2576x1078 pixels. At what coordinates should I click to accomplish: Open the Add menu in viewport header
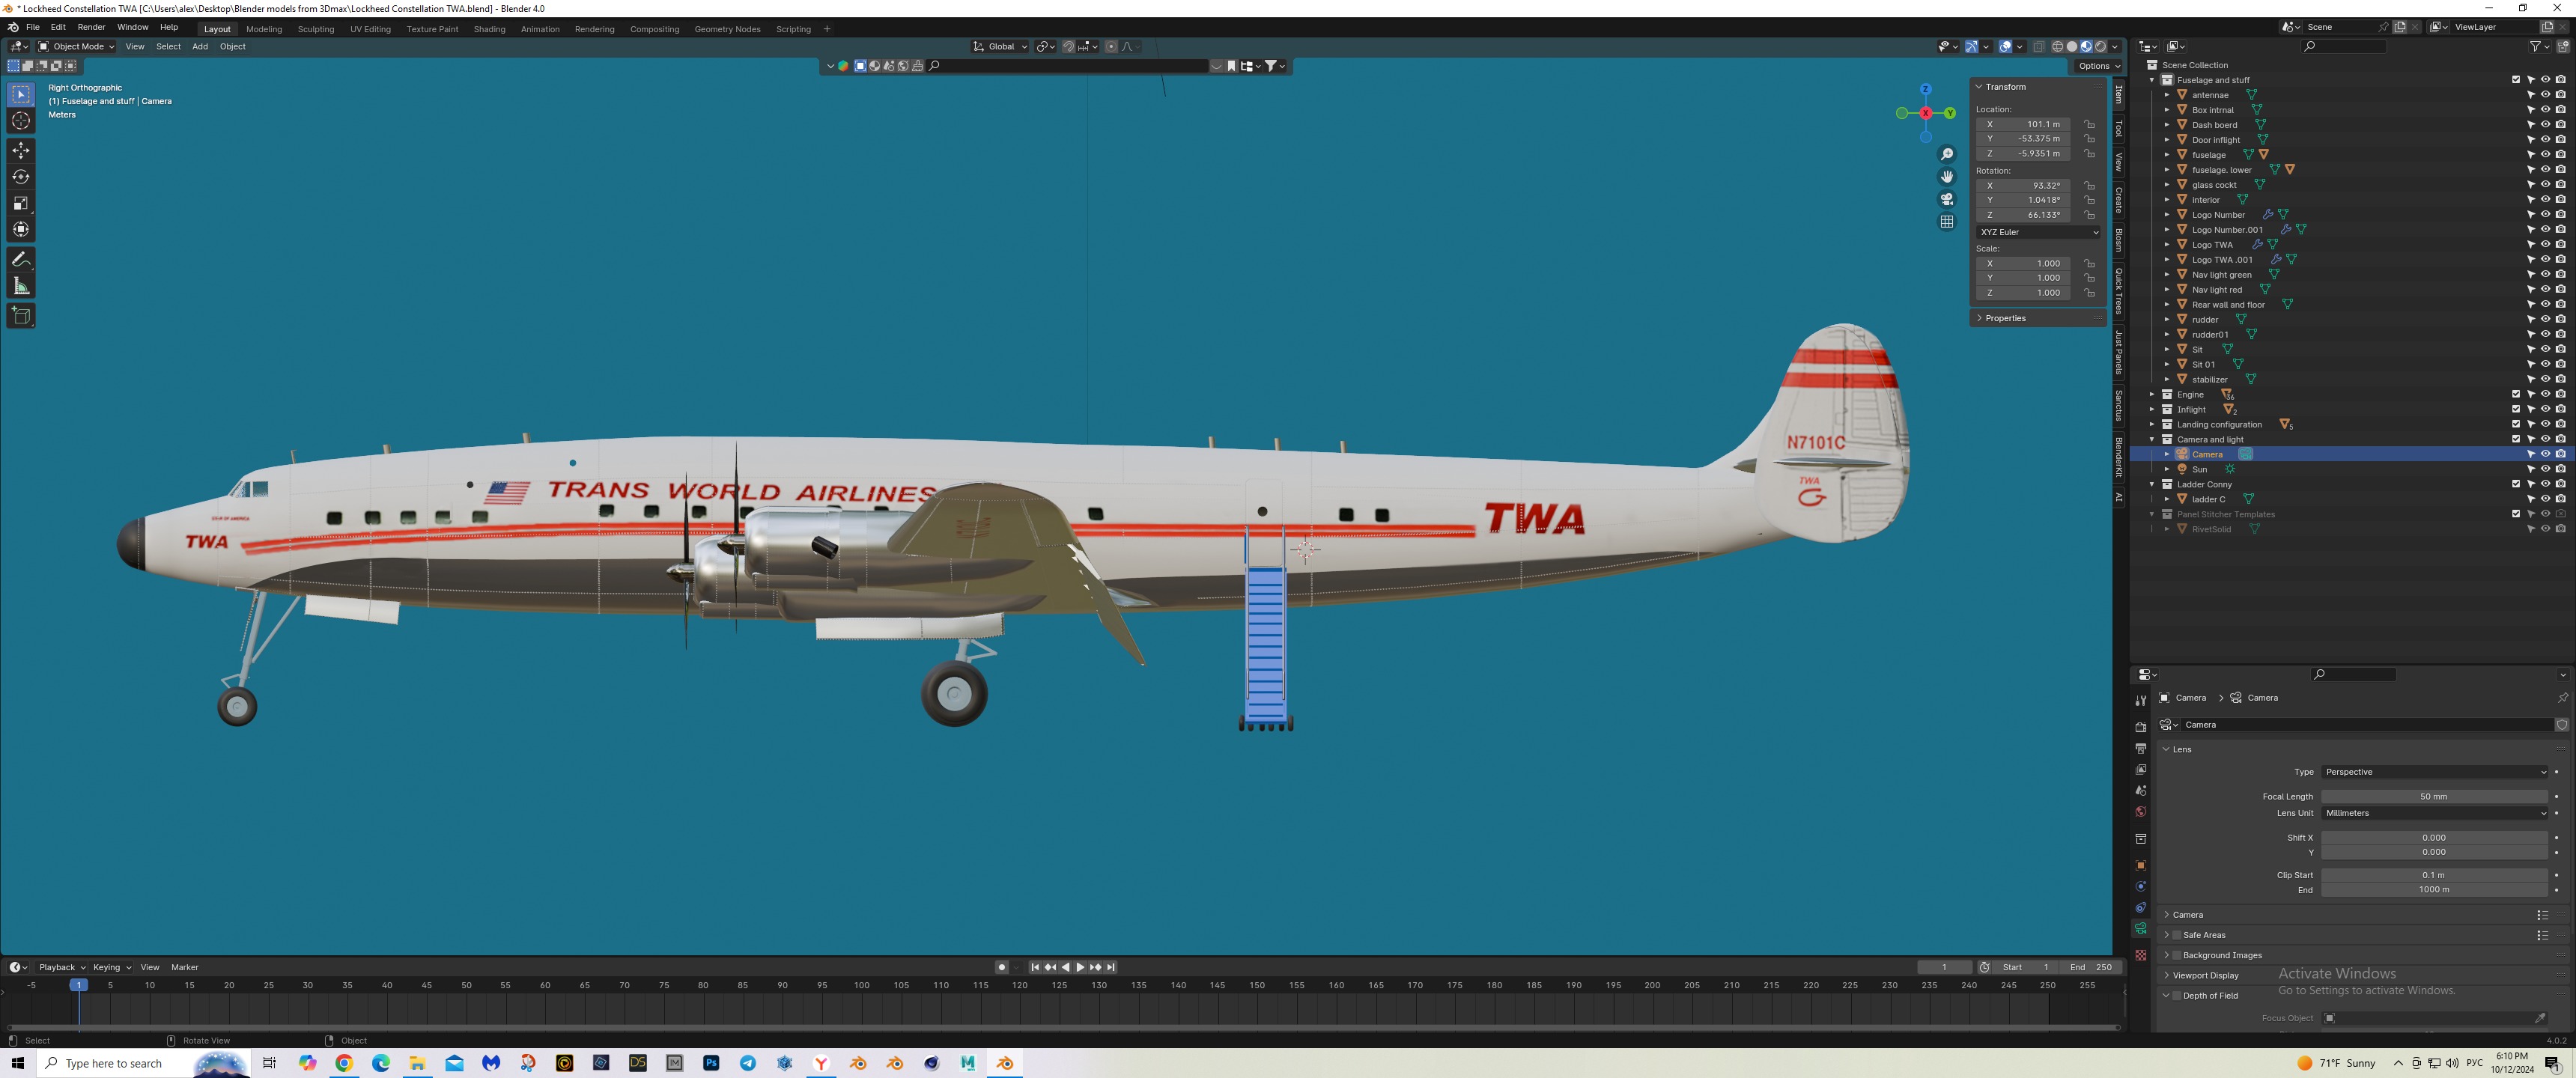200,46
